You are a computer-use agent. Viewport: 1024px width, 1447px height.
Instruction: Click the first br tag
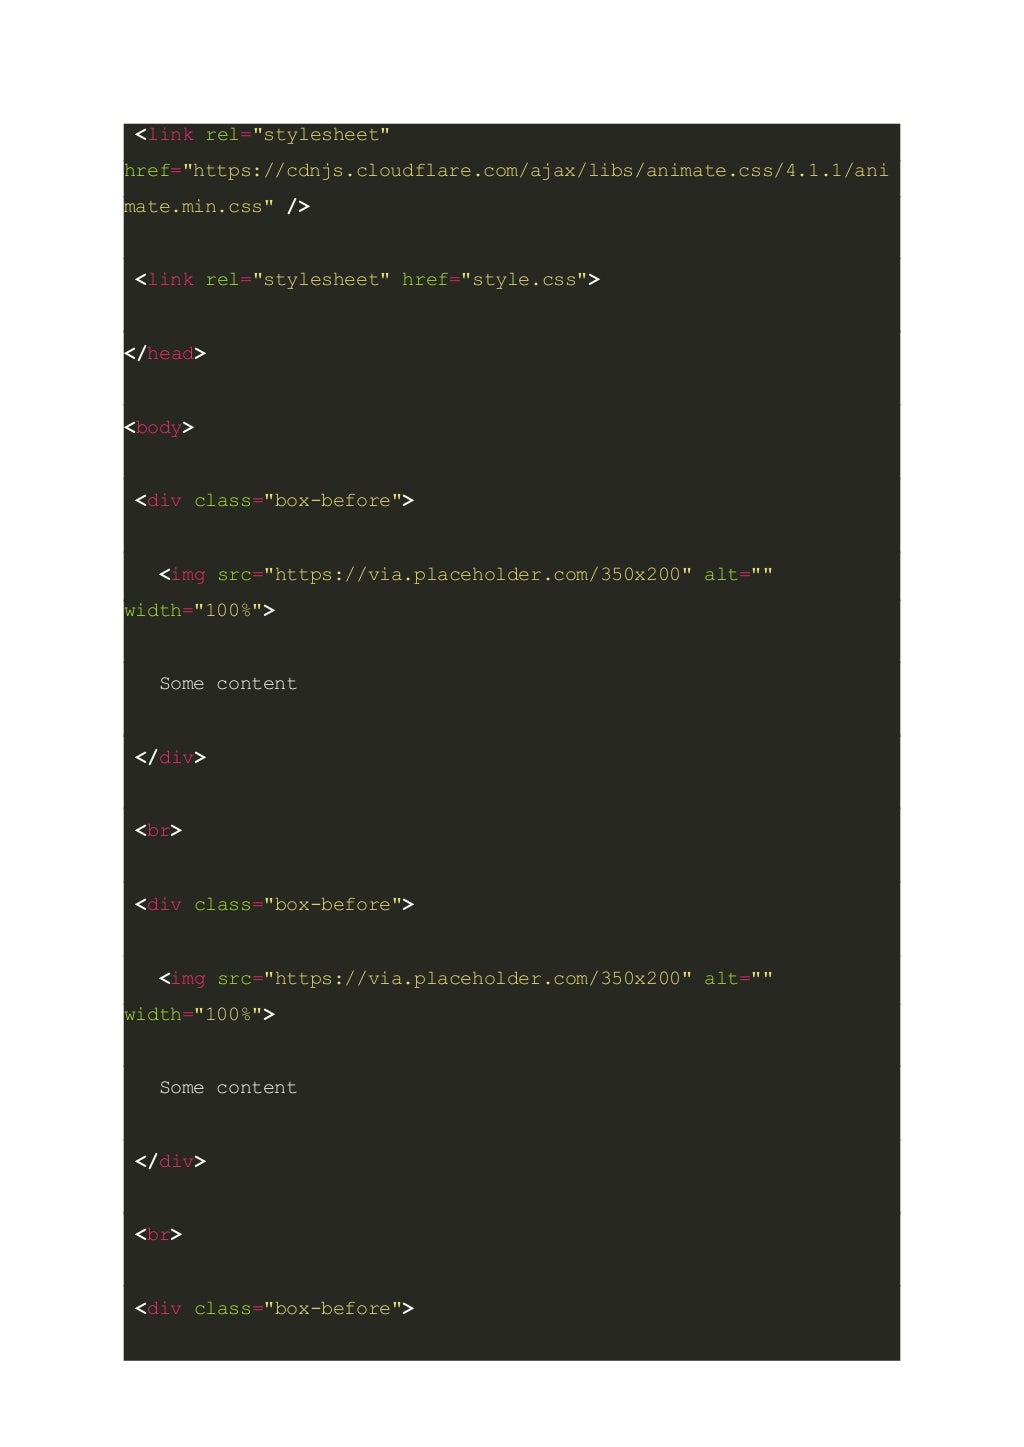pyautogui.click(x=159, y=831)
